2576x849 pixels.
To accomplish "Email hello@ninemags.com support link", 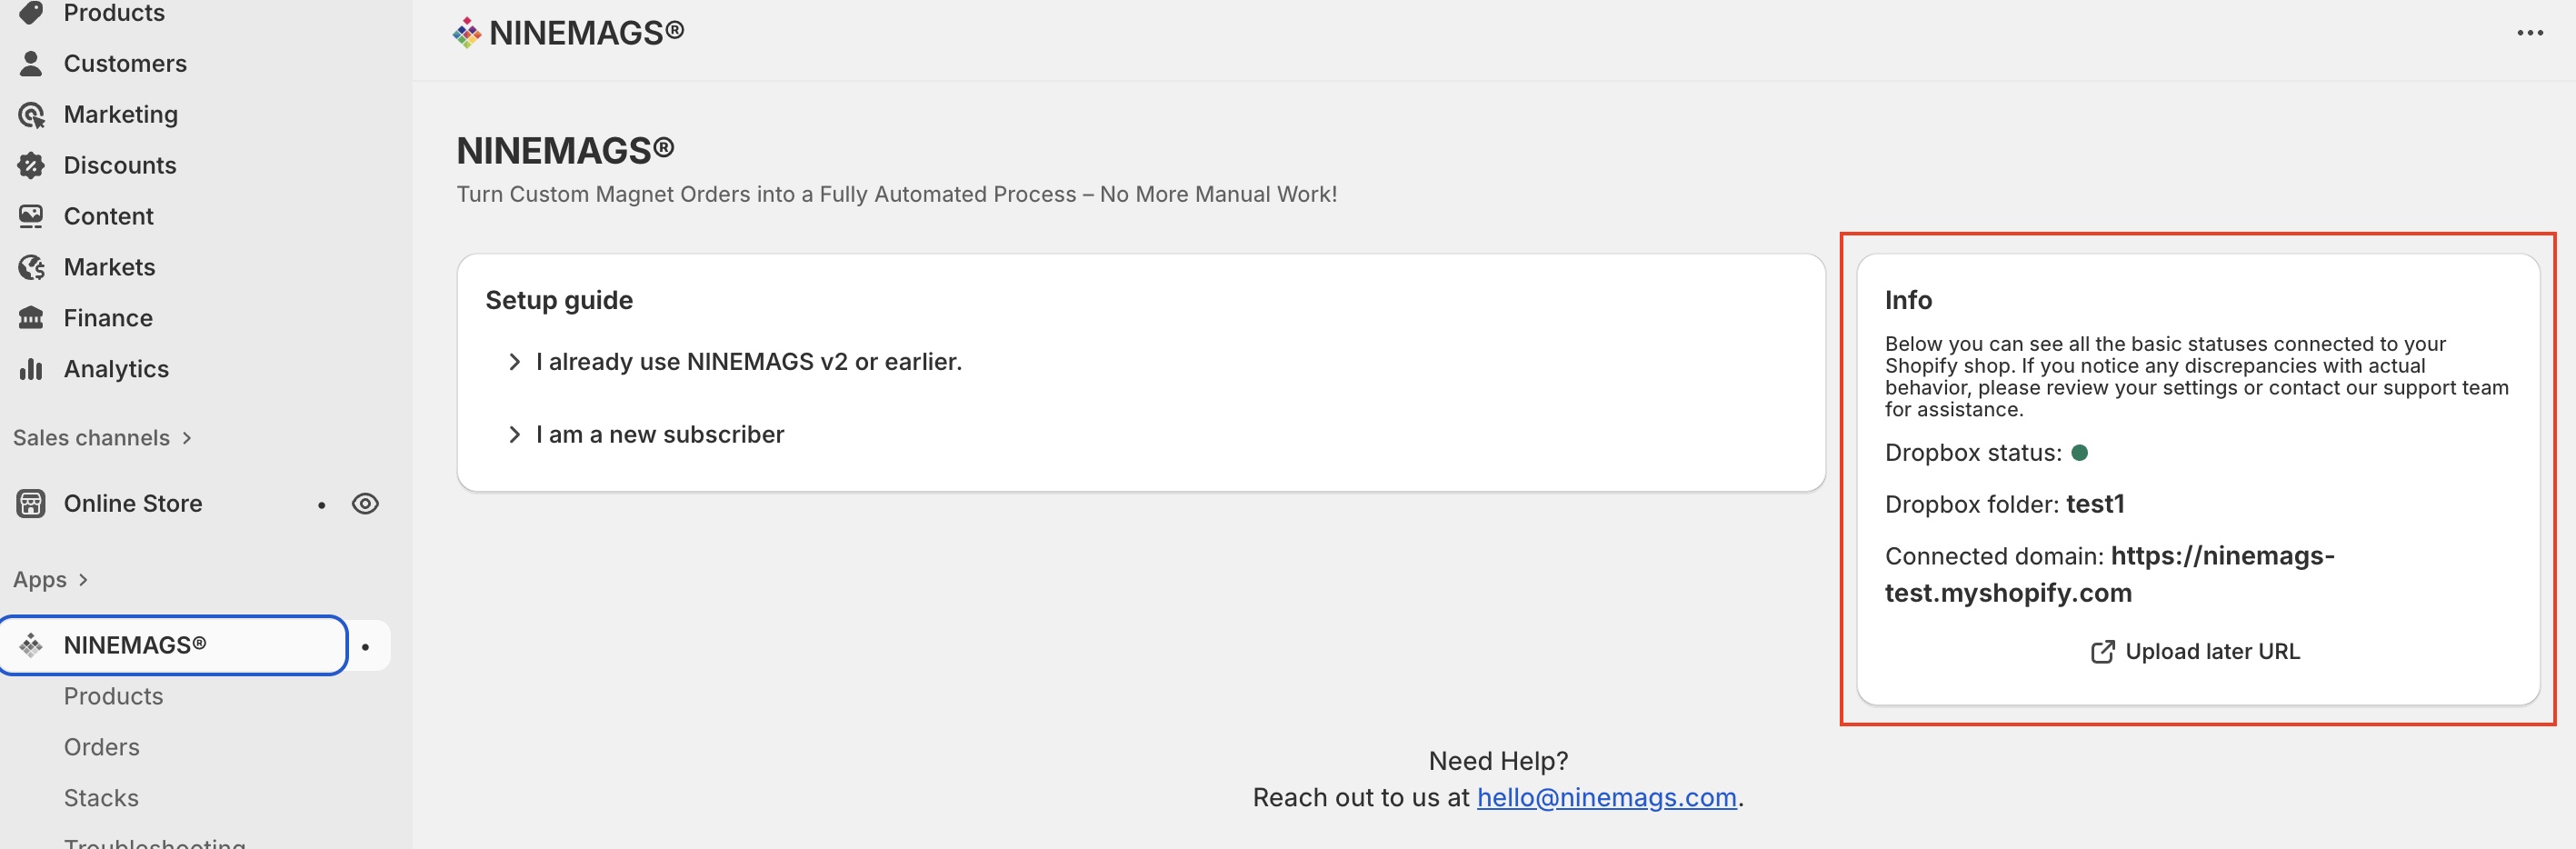I will tap(1606, 798).
